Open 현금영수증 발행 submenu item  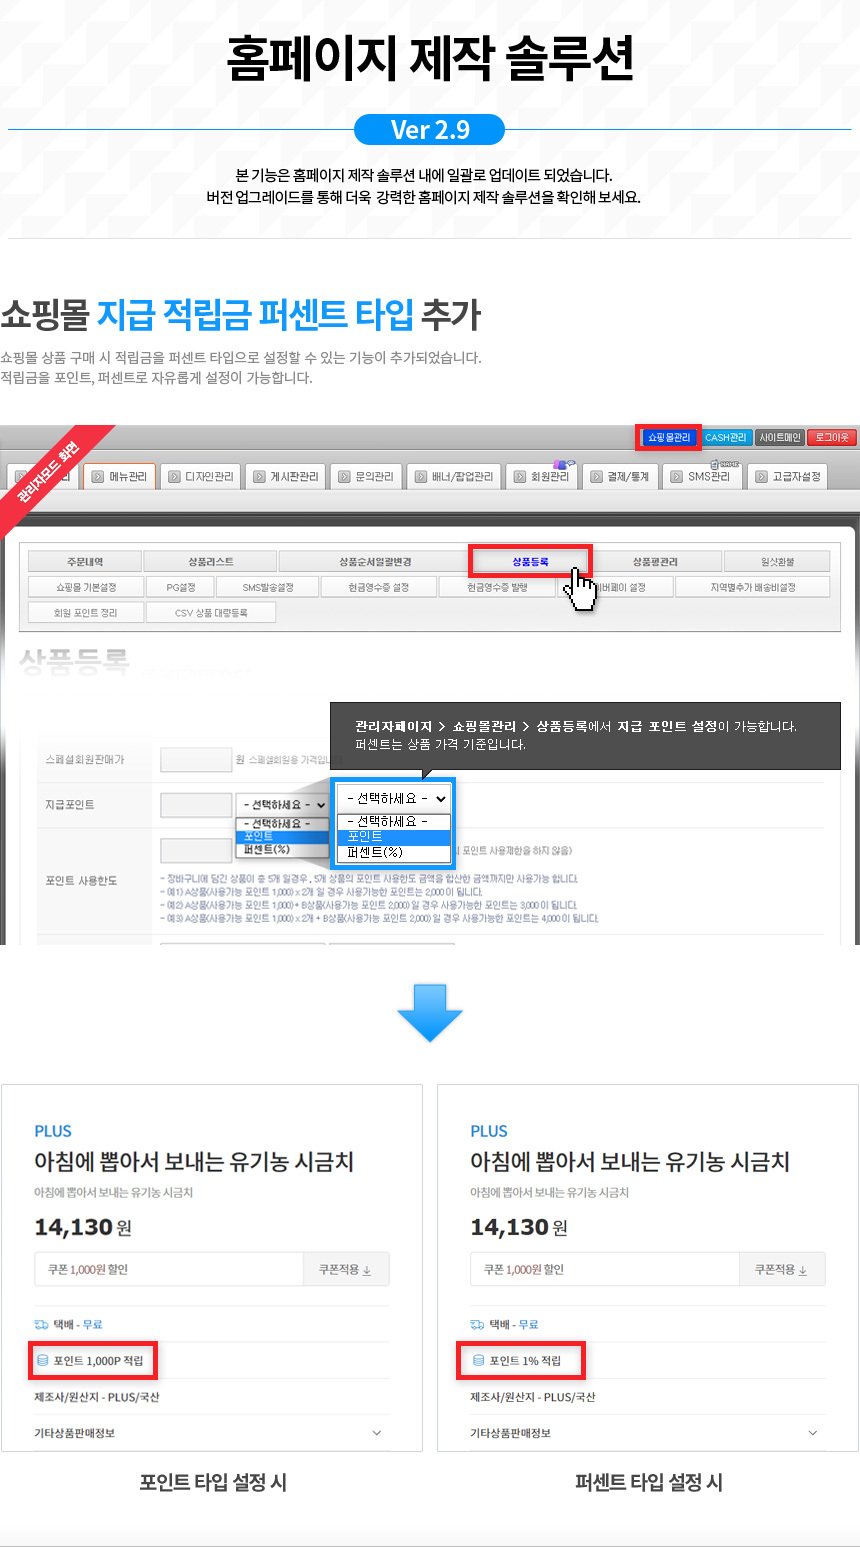coord(497,587)
